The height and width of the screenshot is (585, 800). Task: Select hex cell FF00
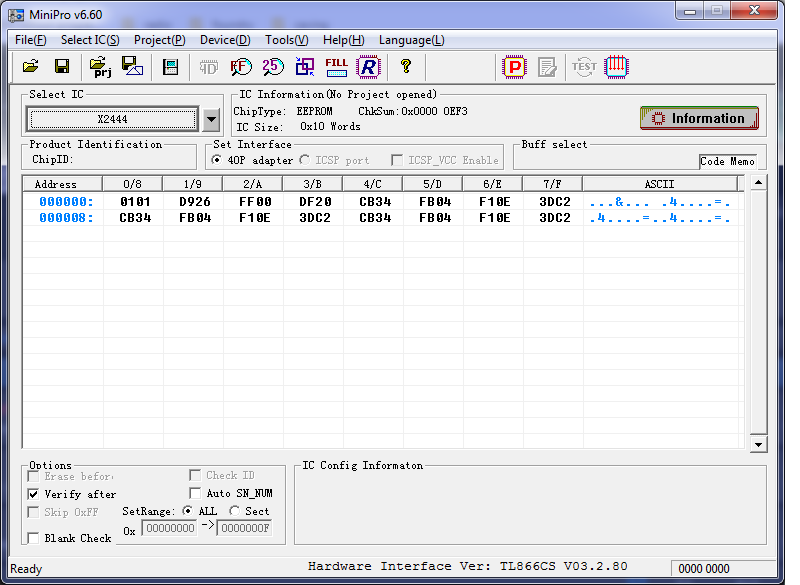coord(255,202)
